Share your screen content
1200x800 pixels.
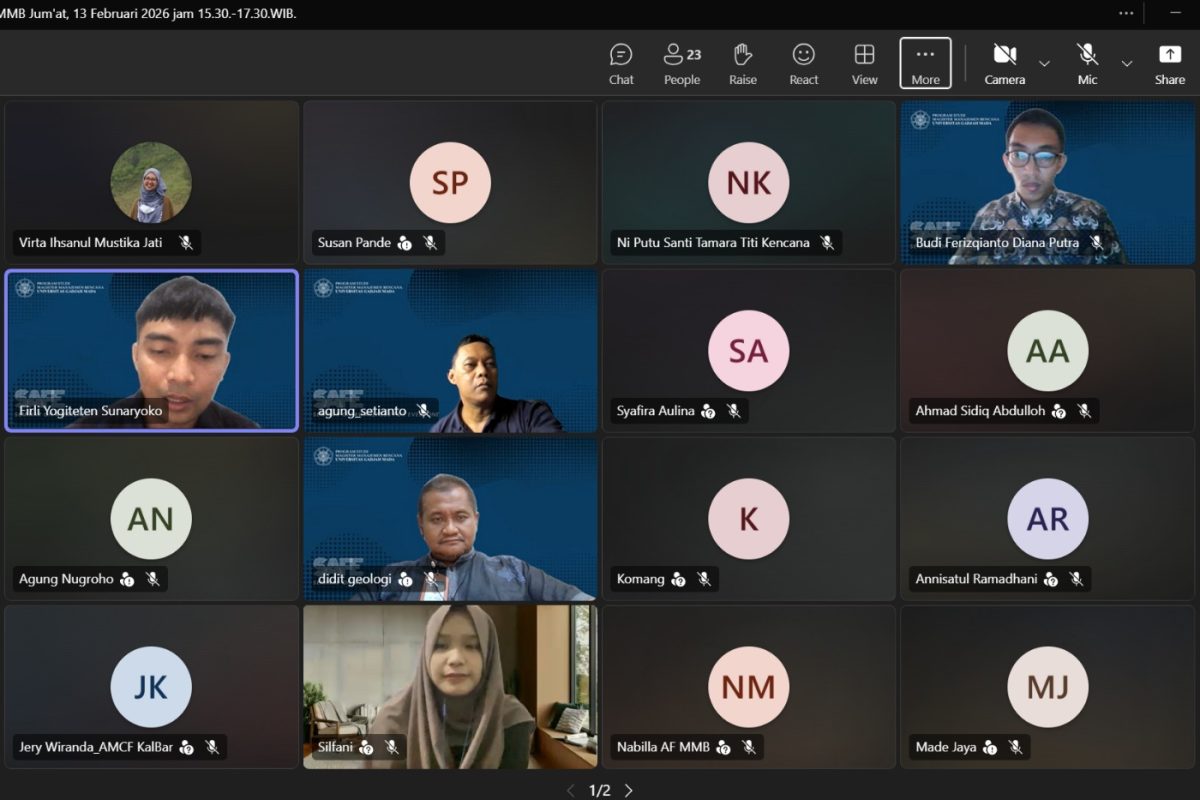click(1169, 64)
